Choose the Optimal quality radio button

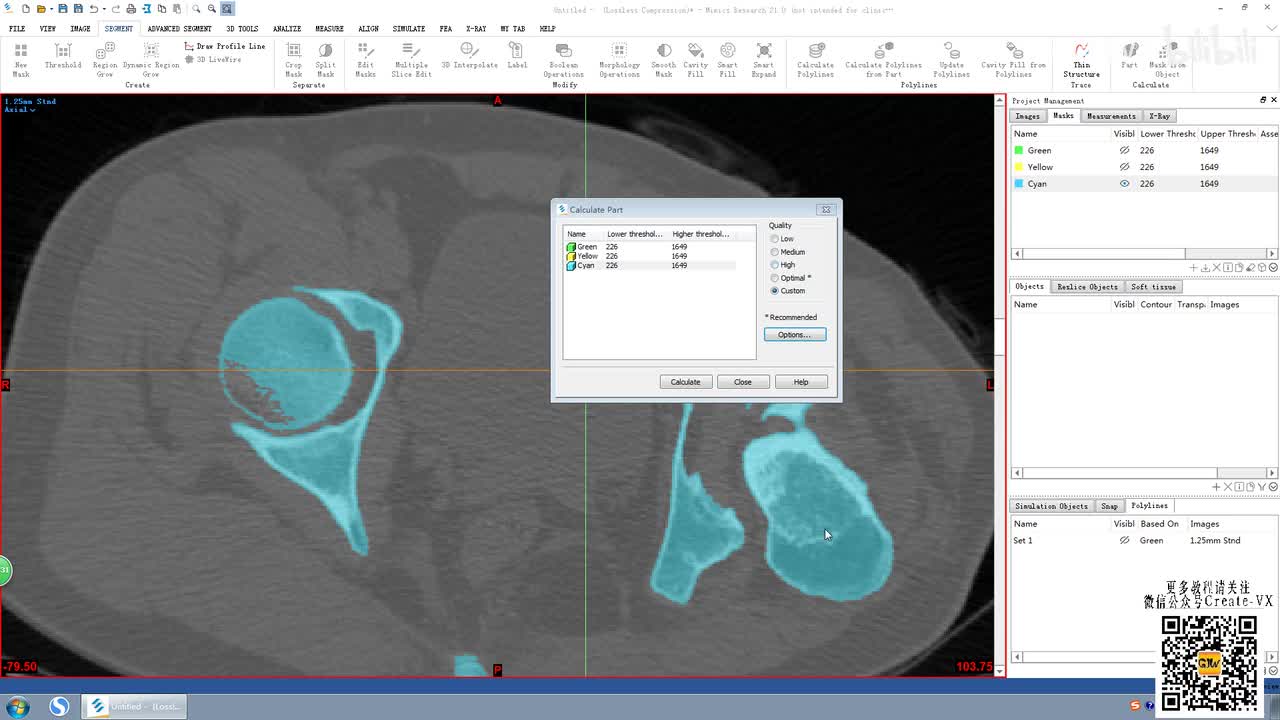775,278
